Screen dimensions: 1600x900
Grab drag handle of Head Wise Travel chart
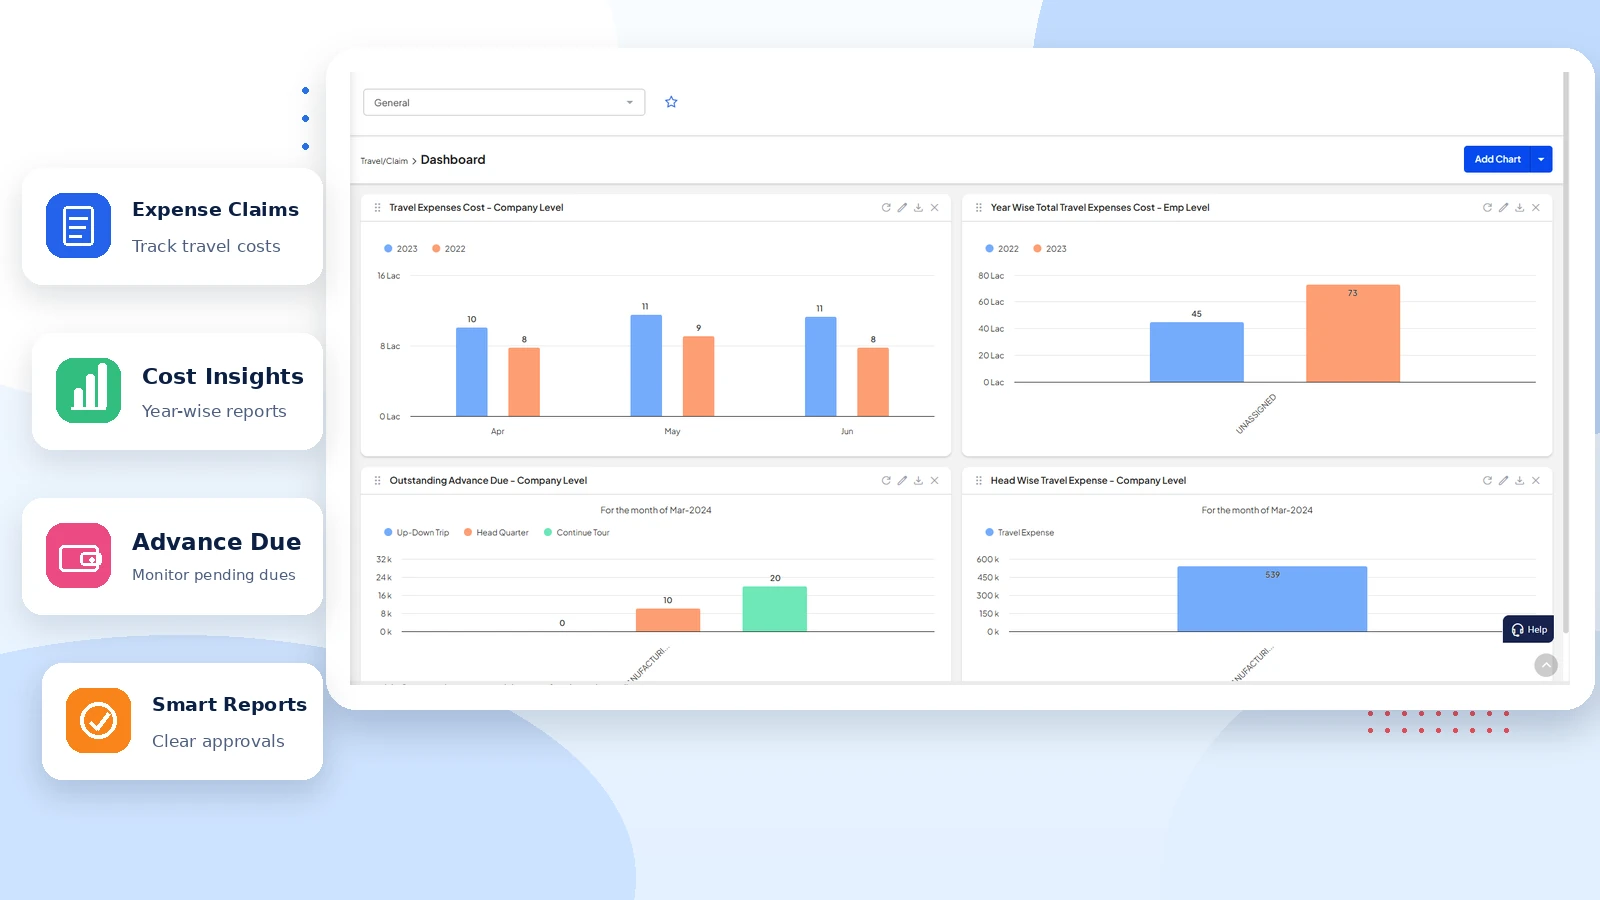coord(978,481)
